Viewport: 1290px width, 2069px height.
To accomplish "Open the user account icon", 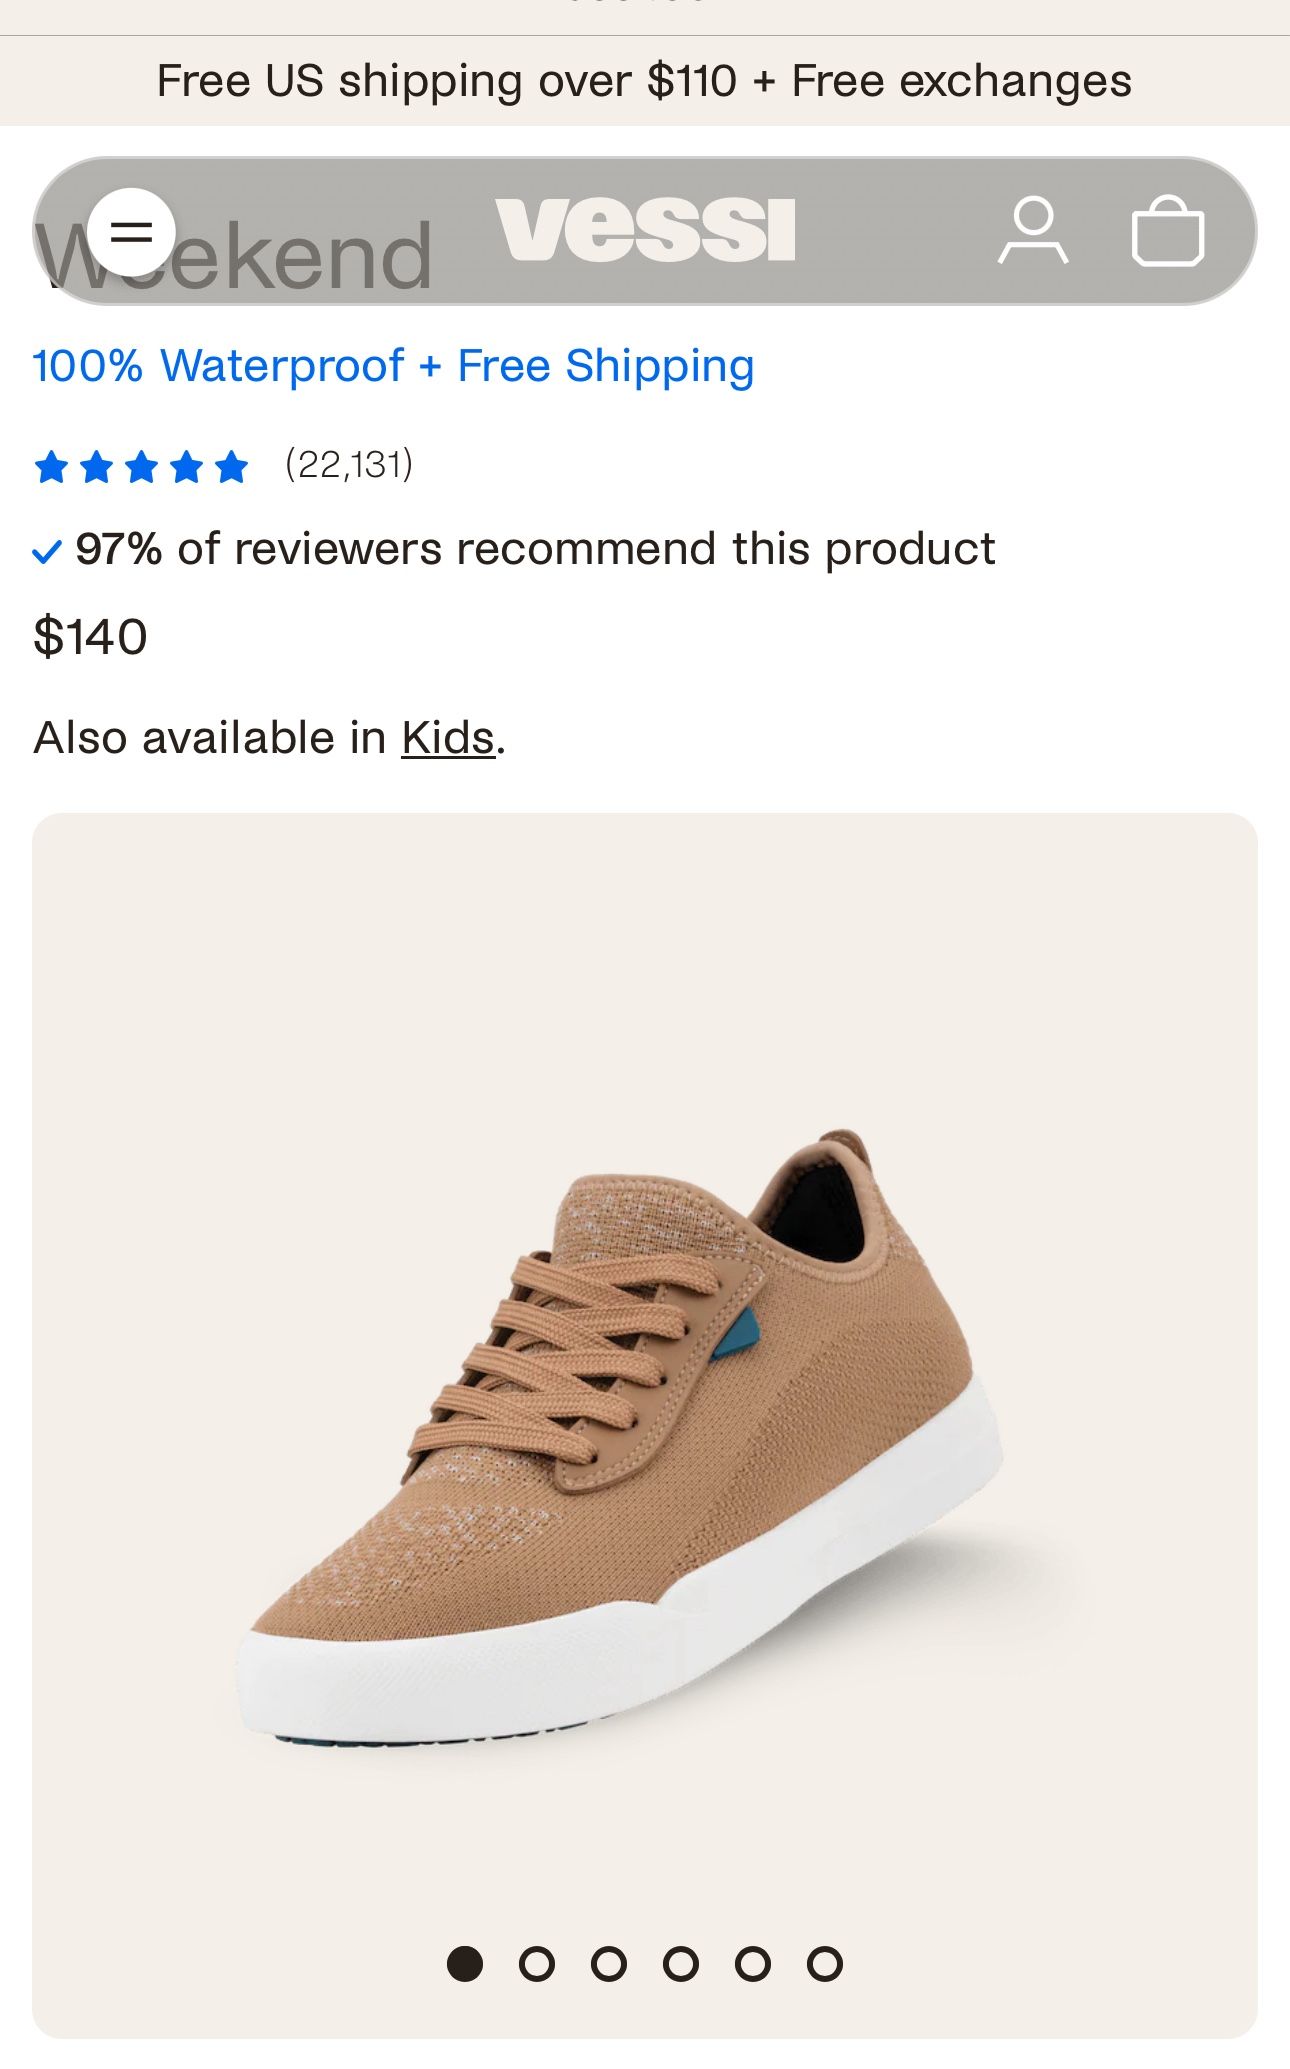I will (x=1033, y=231).
